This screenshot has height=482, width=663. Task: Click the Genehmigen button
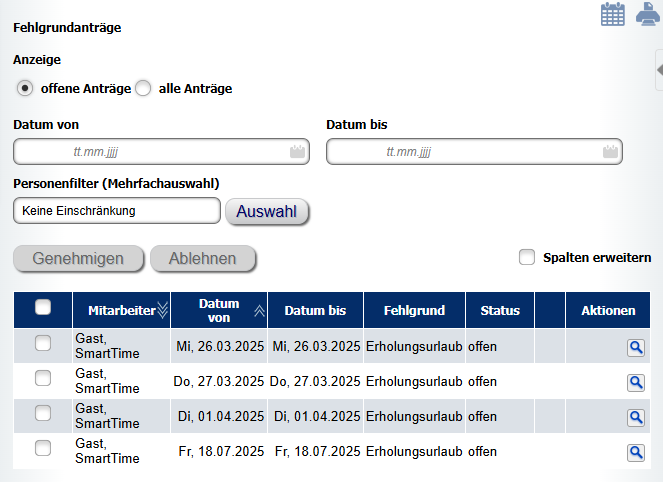[78, 258]
